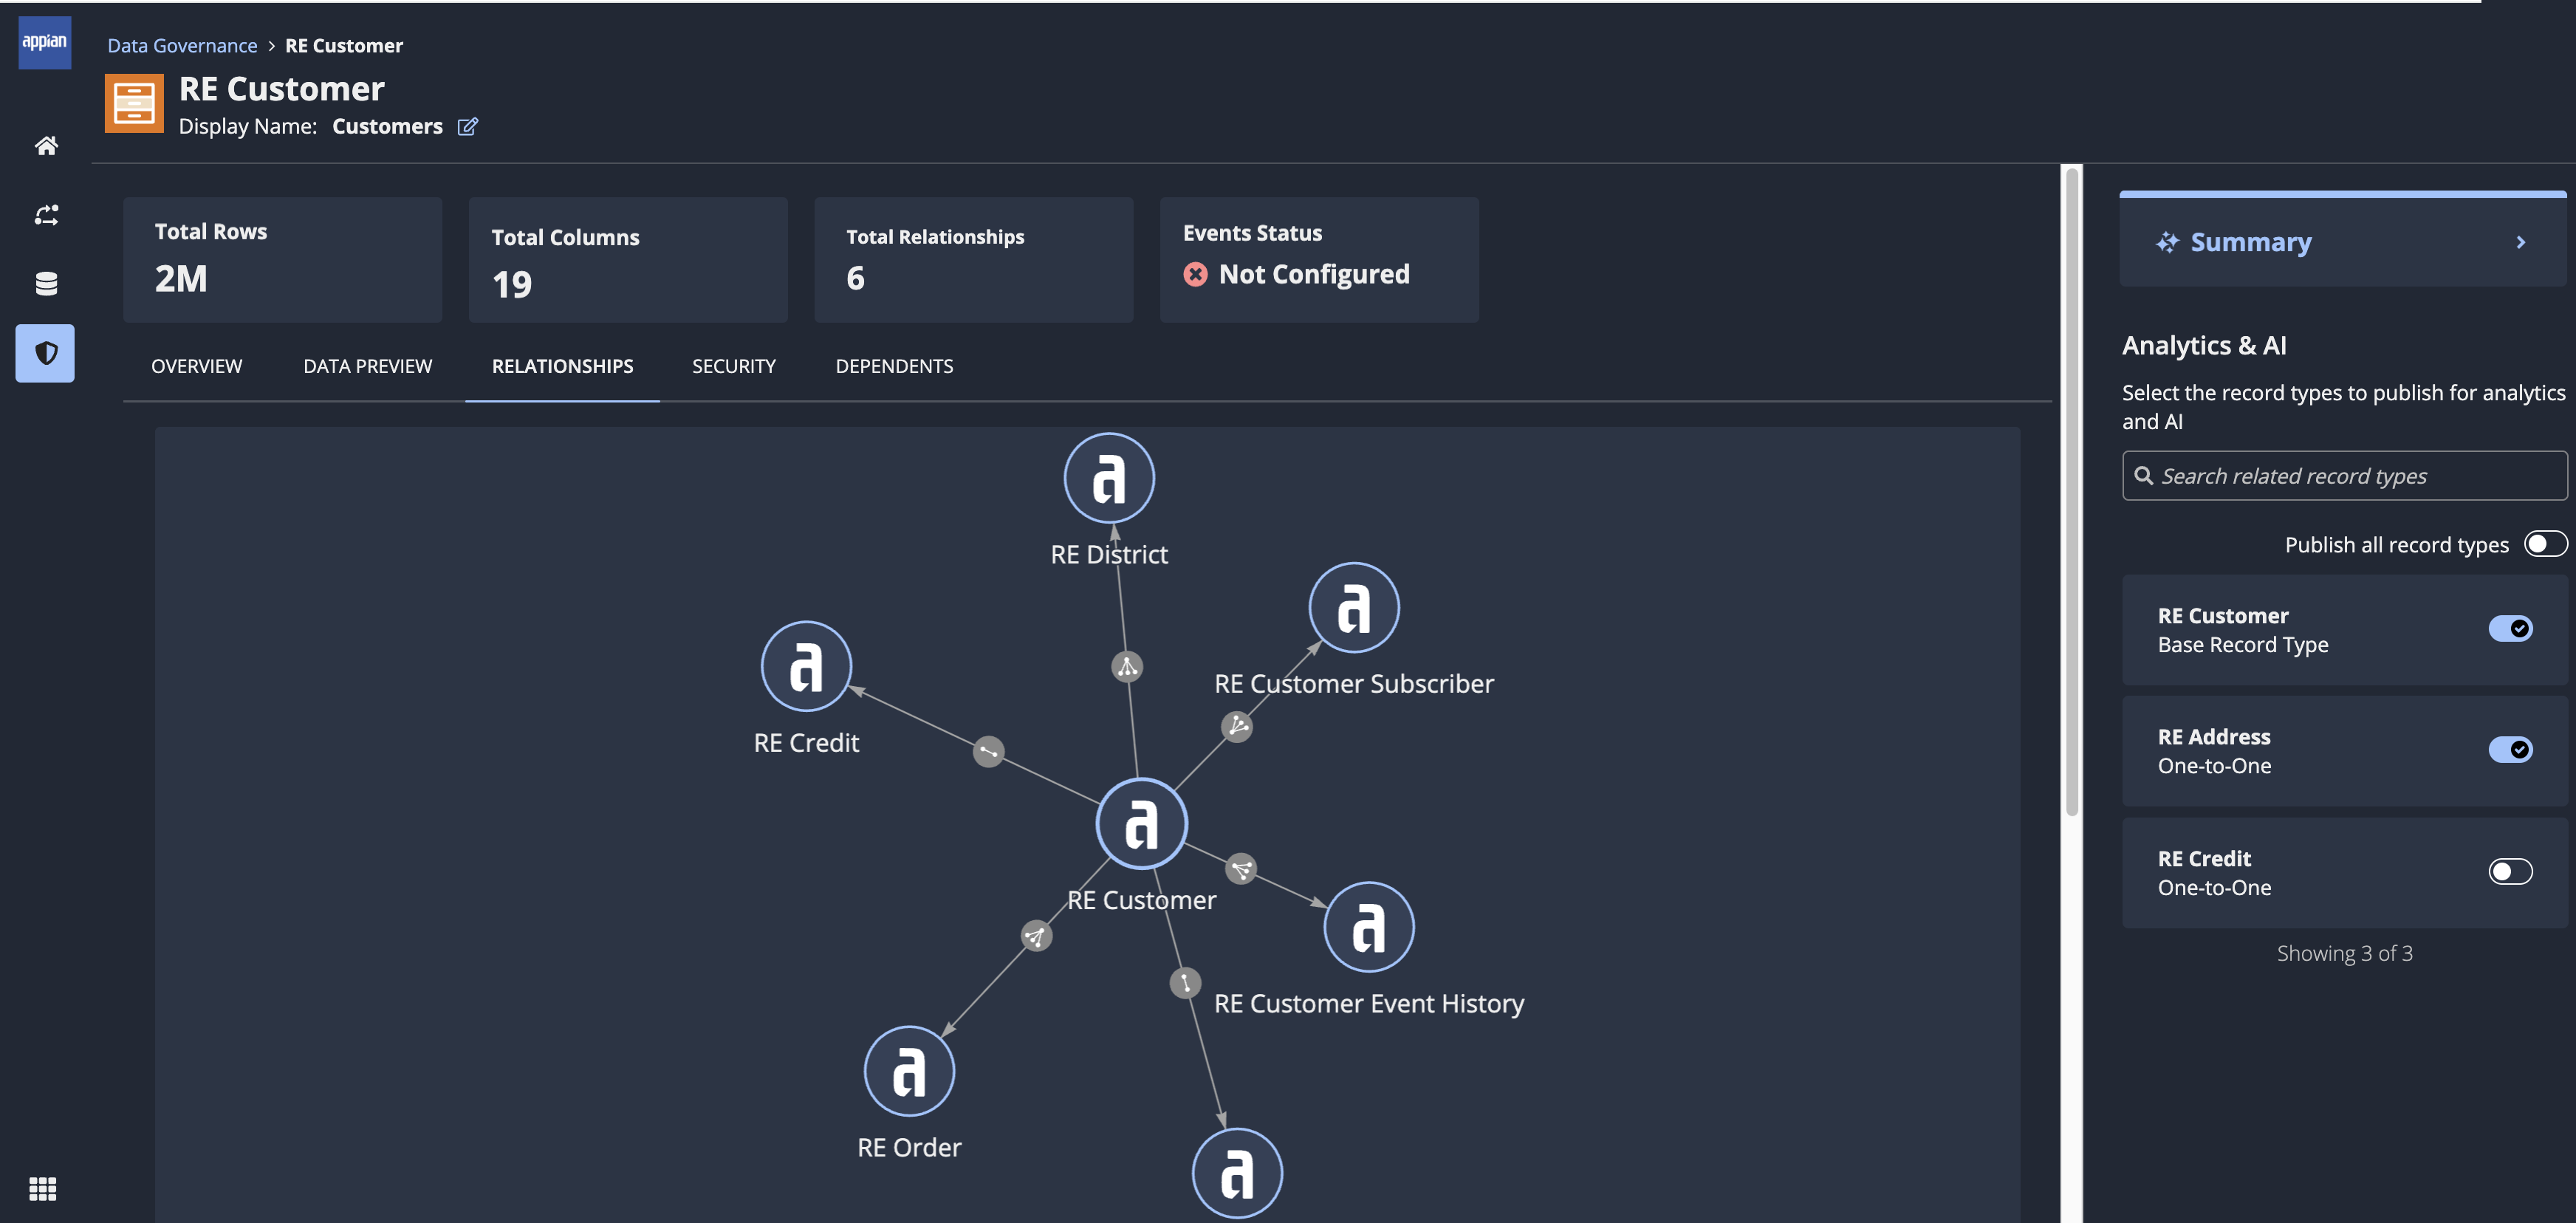Screen dimensions: 2576x1223
Task: Click the Not Configured error status icon
Action: 1195,274
